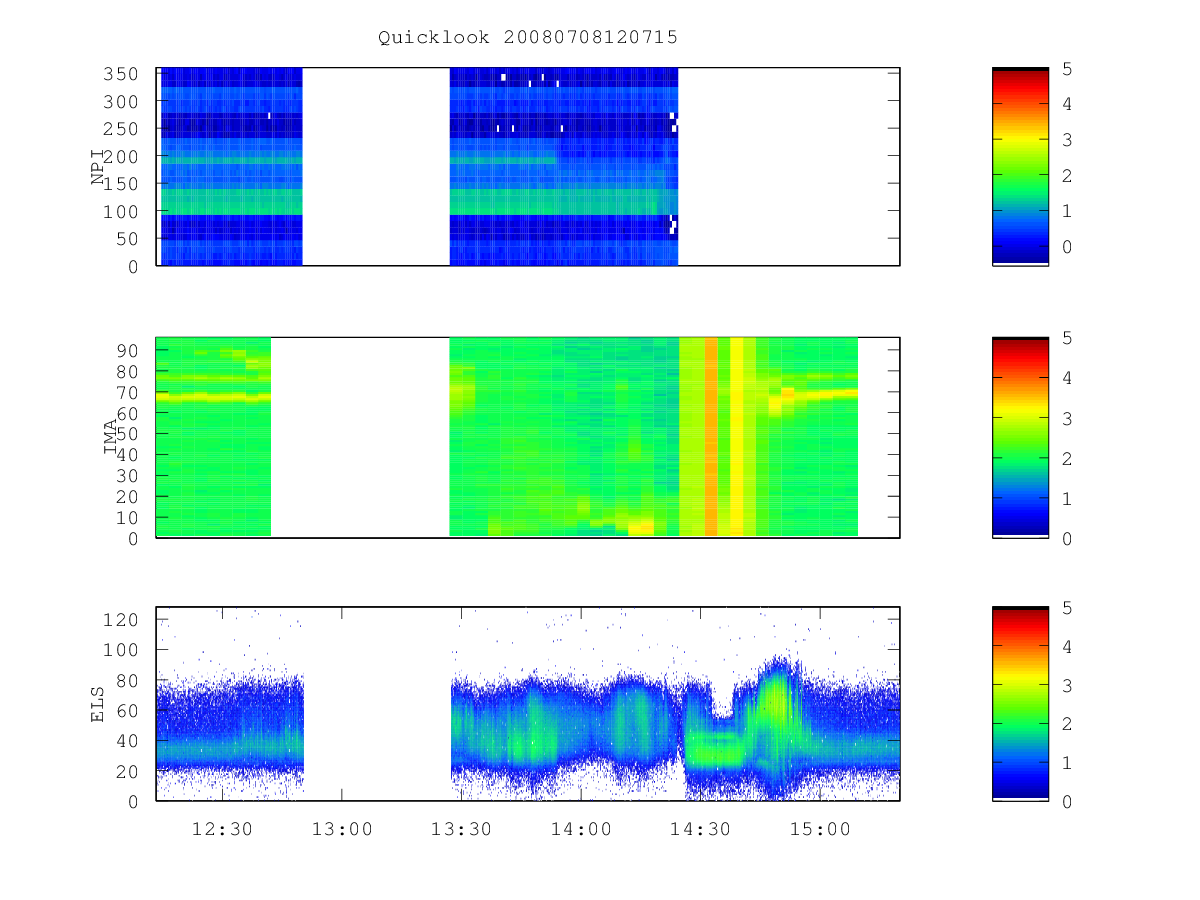The width and height of the screenshot is (1200, 900).
Task: Click the ELS spectrogram dip near 14:30
Action: tap(721, 700)
